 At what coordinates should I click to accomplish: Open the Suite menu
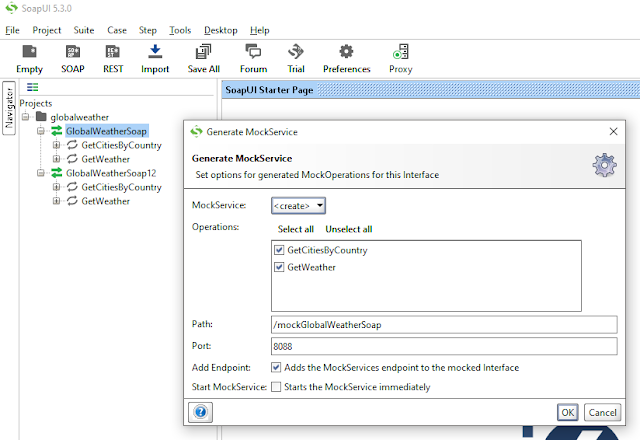click(84, 30)
